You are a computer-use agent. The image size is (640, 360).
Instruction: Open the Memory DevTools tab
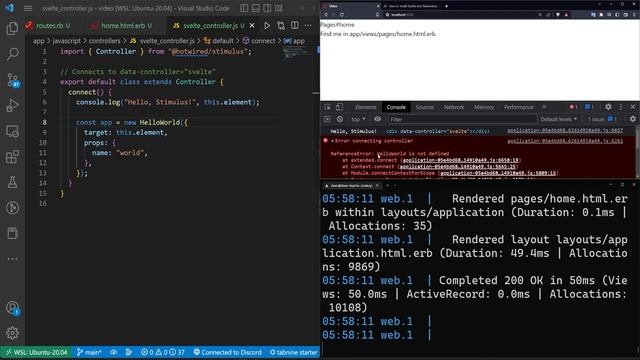484,107
